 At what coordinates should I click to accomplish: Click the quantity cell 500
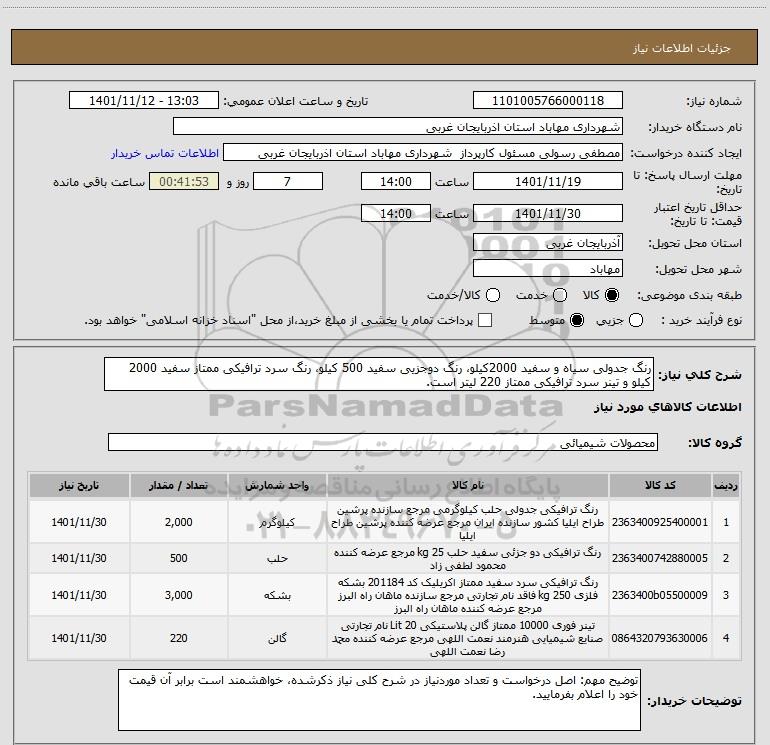(x=179, y=558)
